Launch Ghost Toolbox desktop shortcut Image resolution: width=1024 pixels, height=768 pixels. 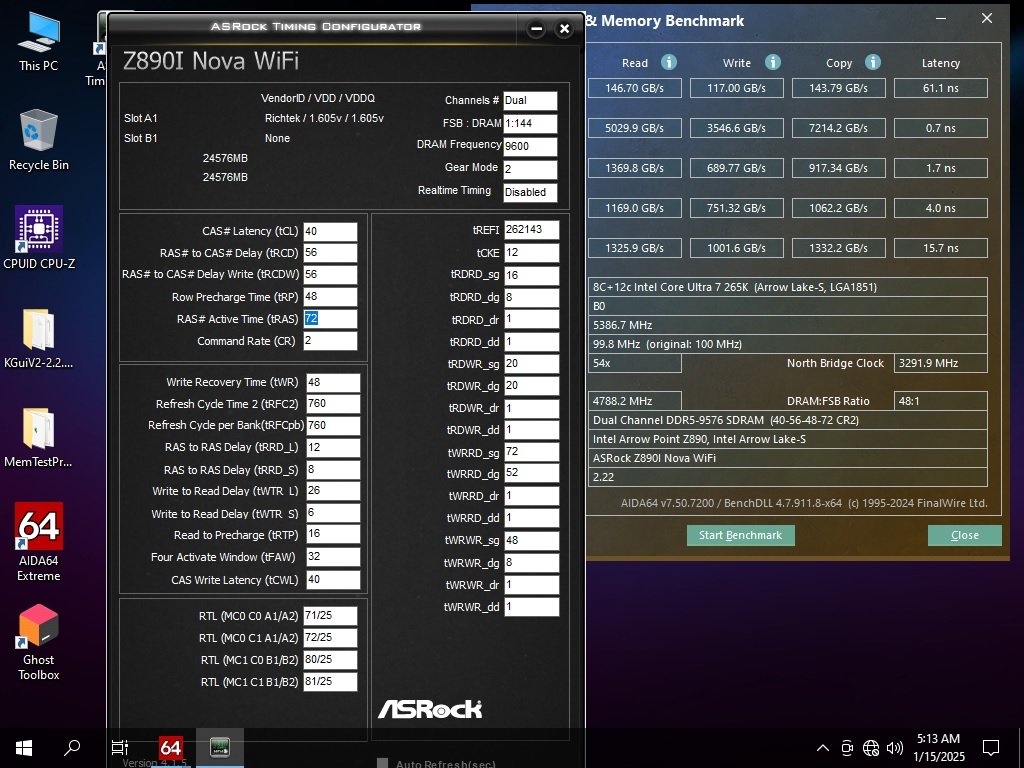point(39,643)
